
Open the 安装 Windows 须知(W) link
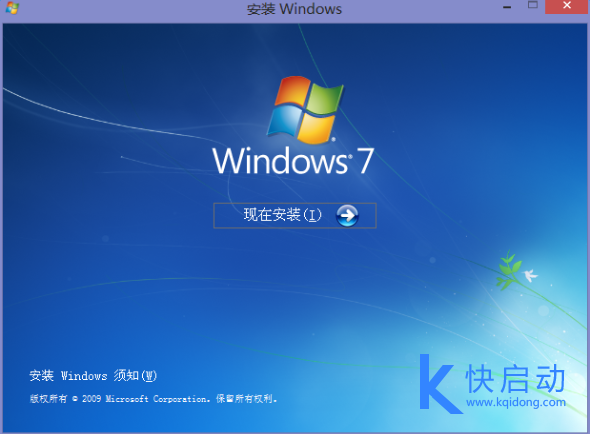[93, 376]
